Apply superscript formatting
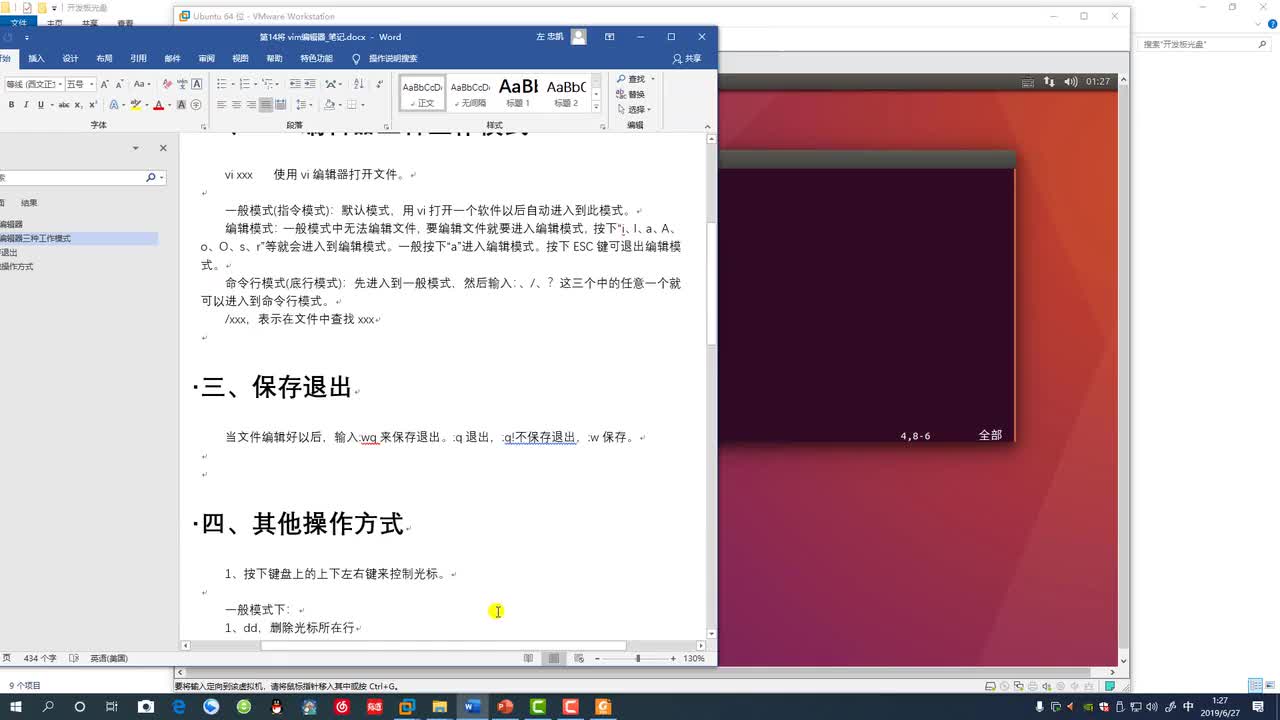This screenshot has width=1280, height=720. [x=93, y=105]
